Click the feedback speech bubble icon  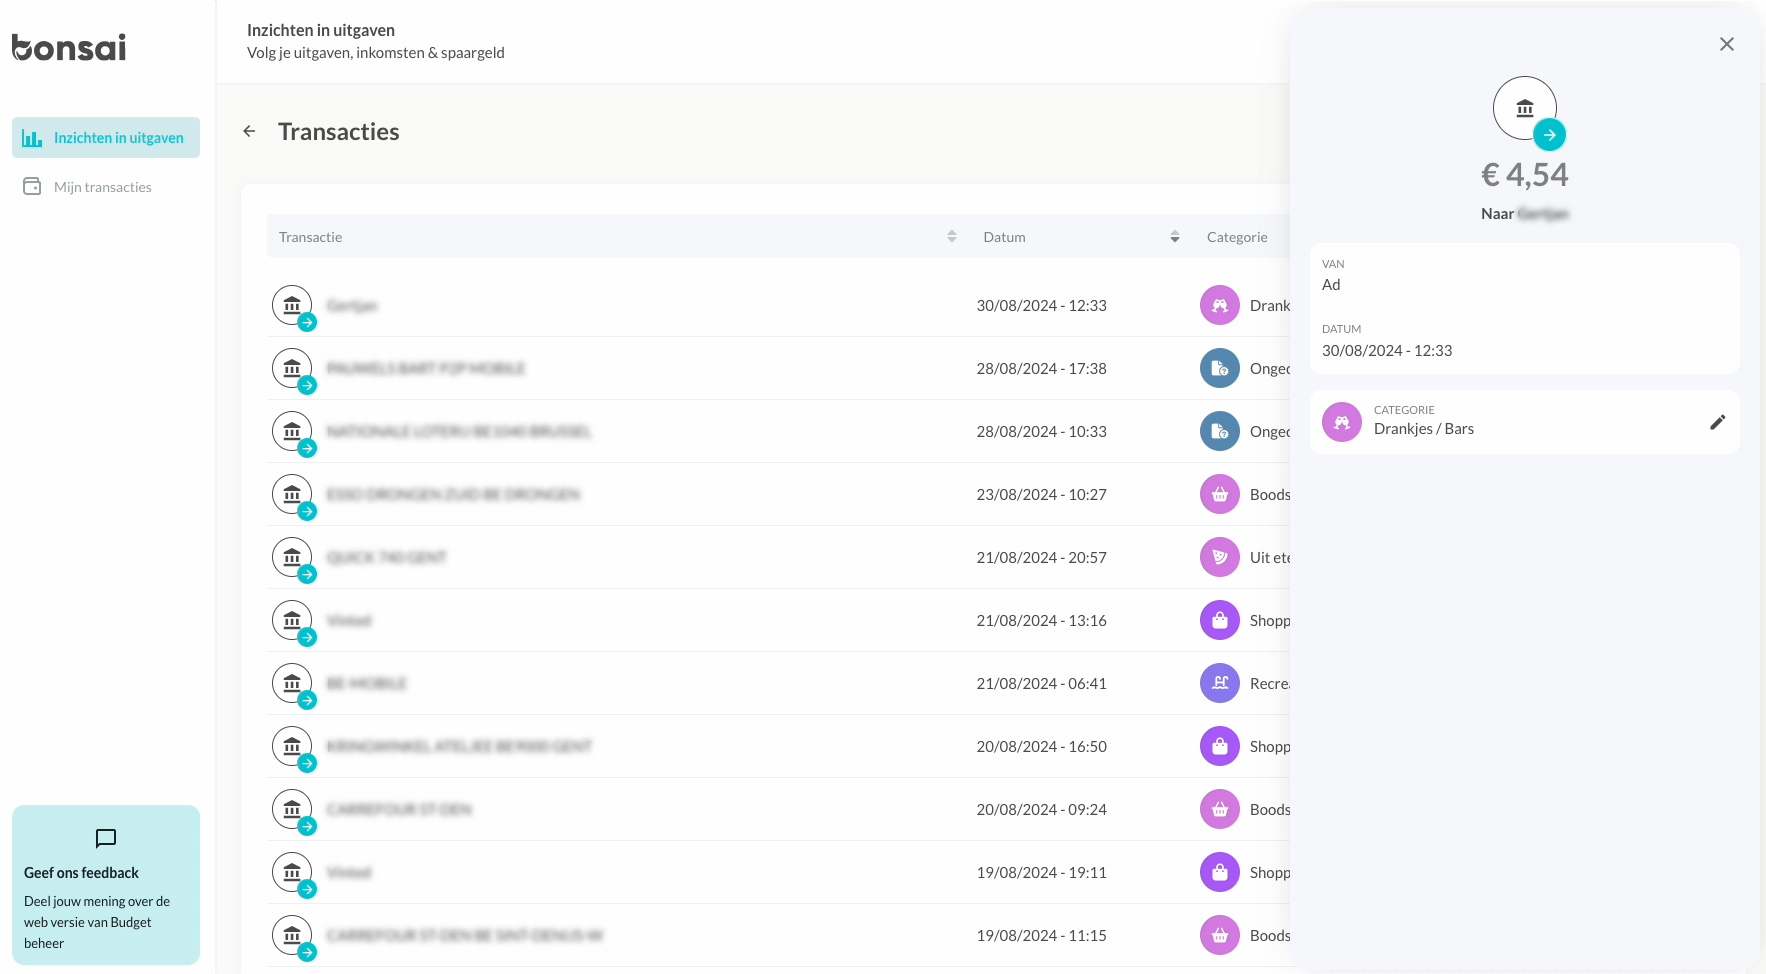(x=106, y=838)
